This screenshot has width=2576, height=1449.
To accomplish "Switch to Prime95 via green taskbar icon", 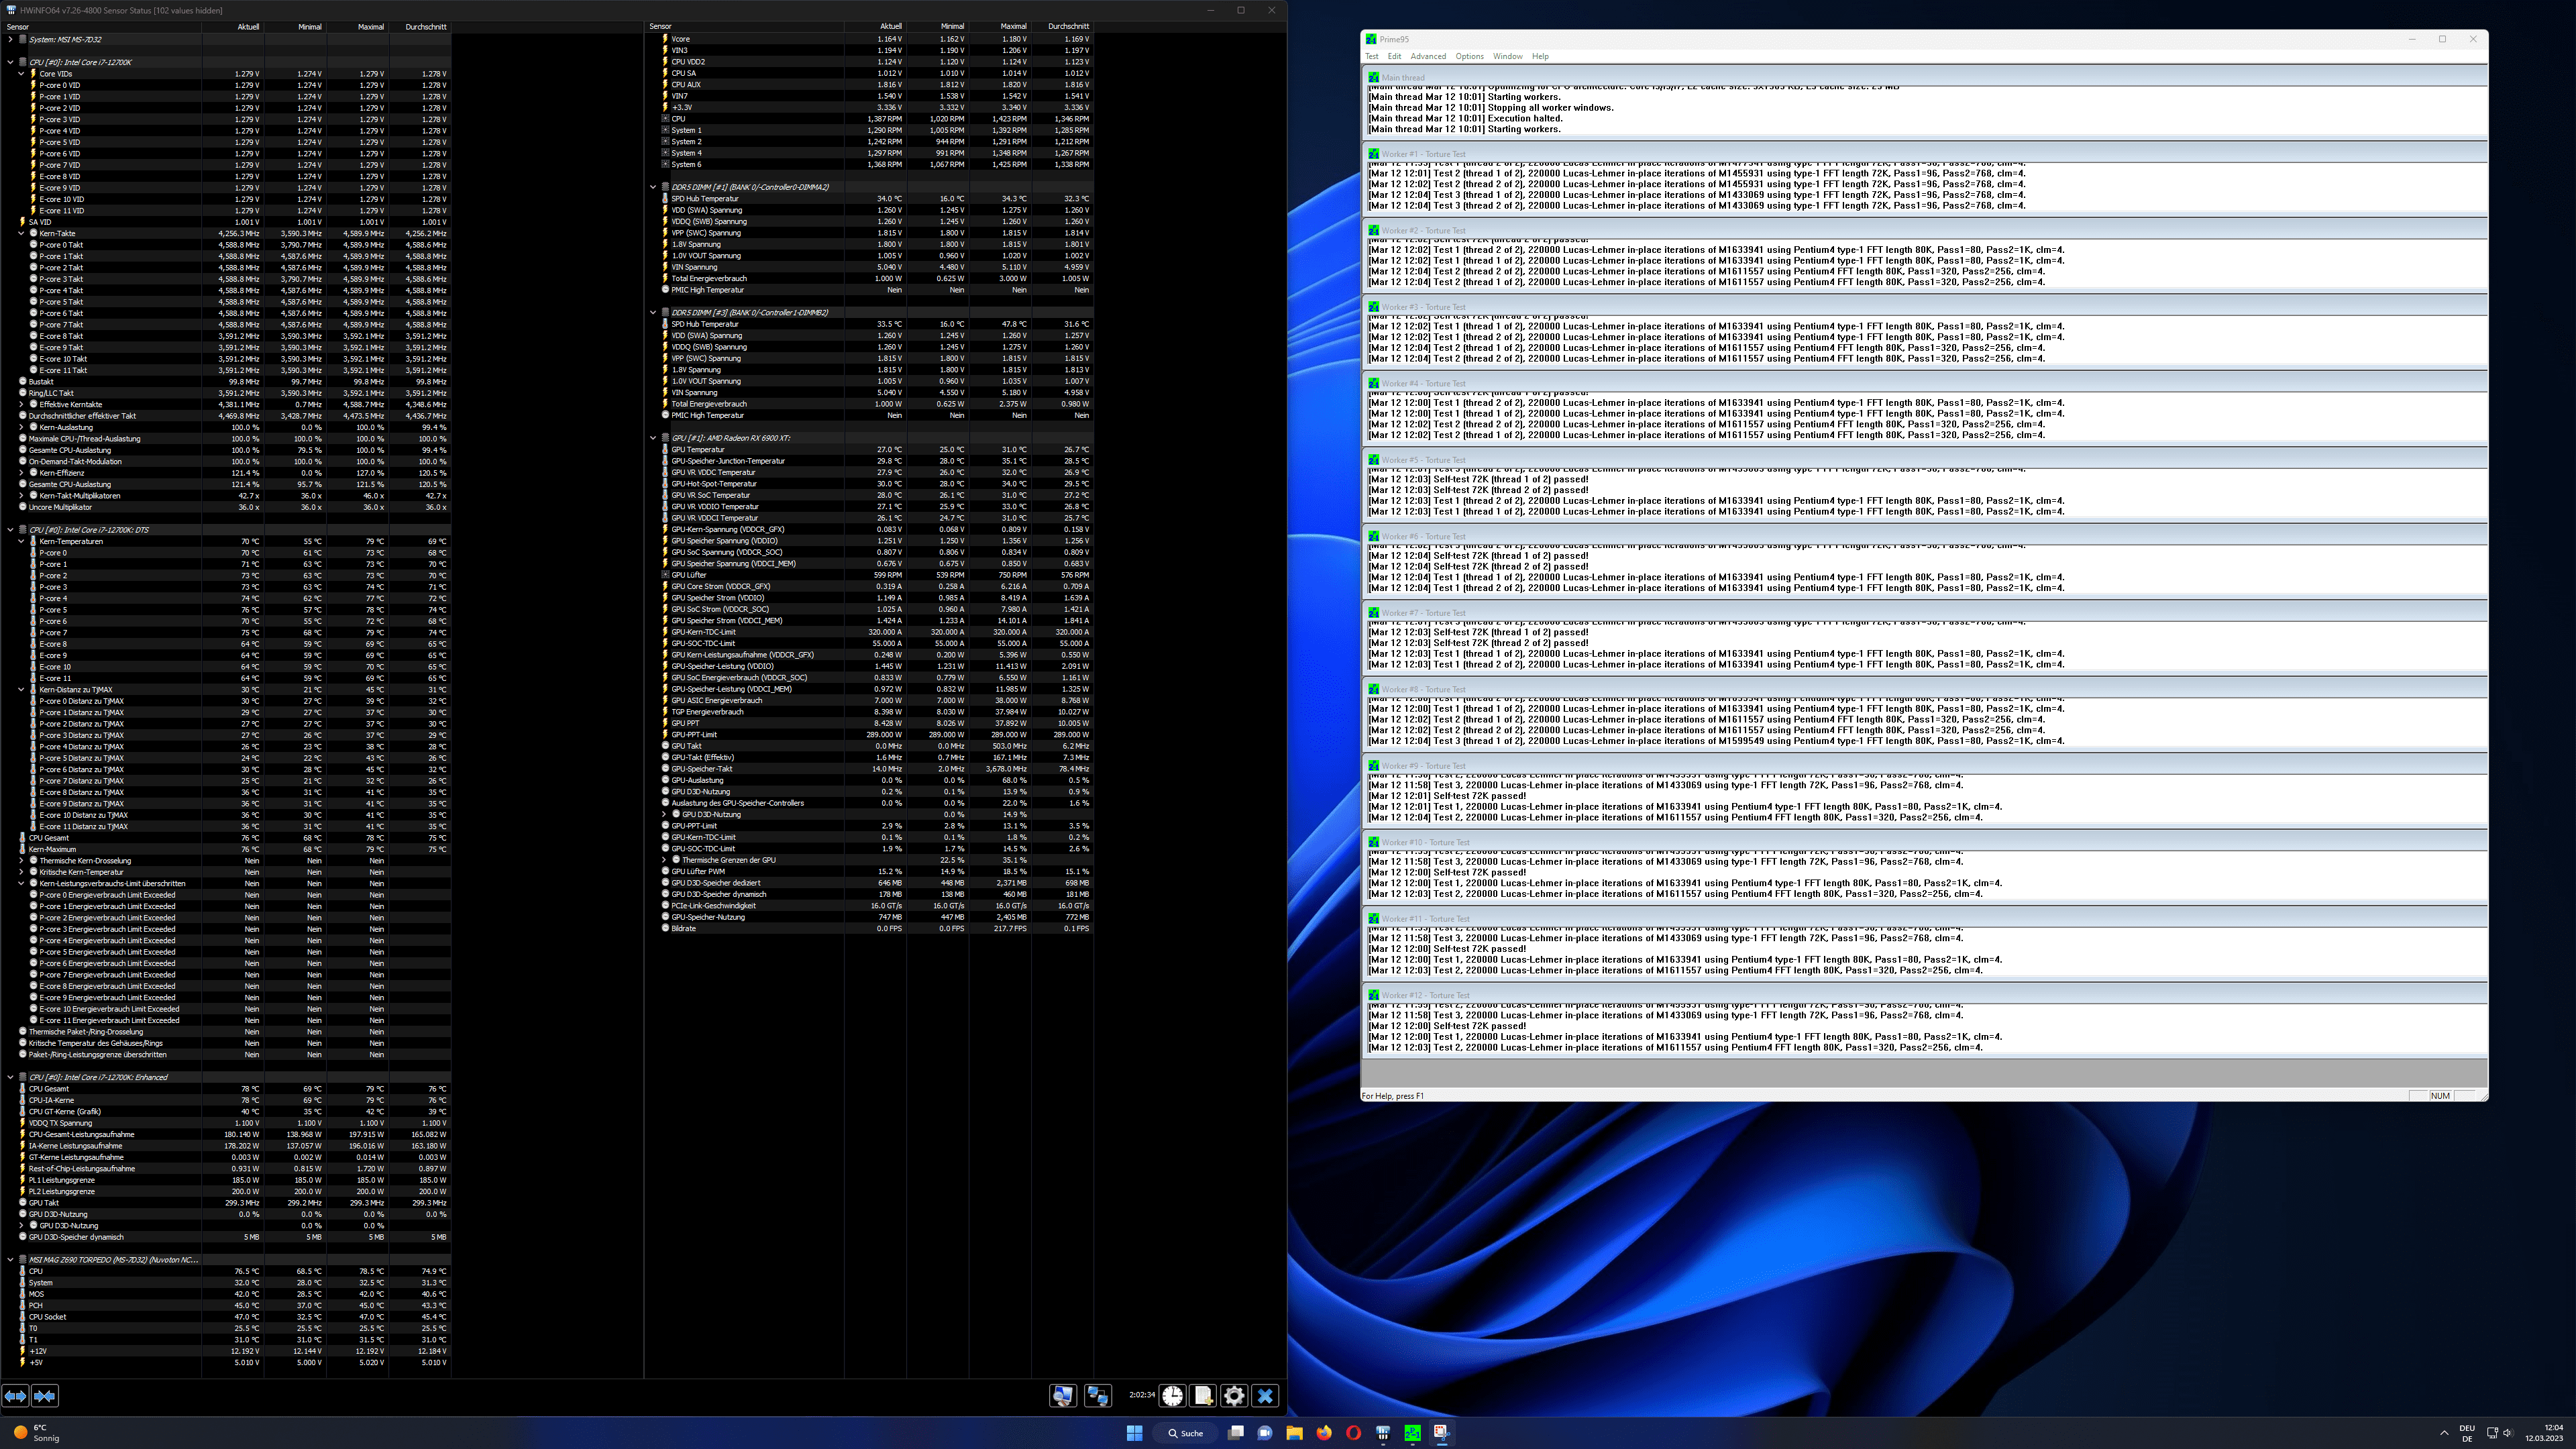I will click(1412, 1433).
